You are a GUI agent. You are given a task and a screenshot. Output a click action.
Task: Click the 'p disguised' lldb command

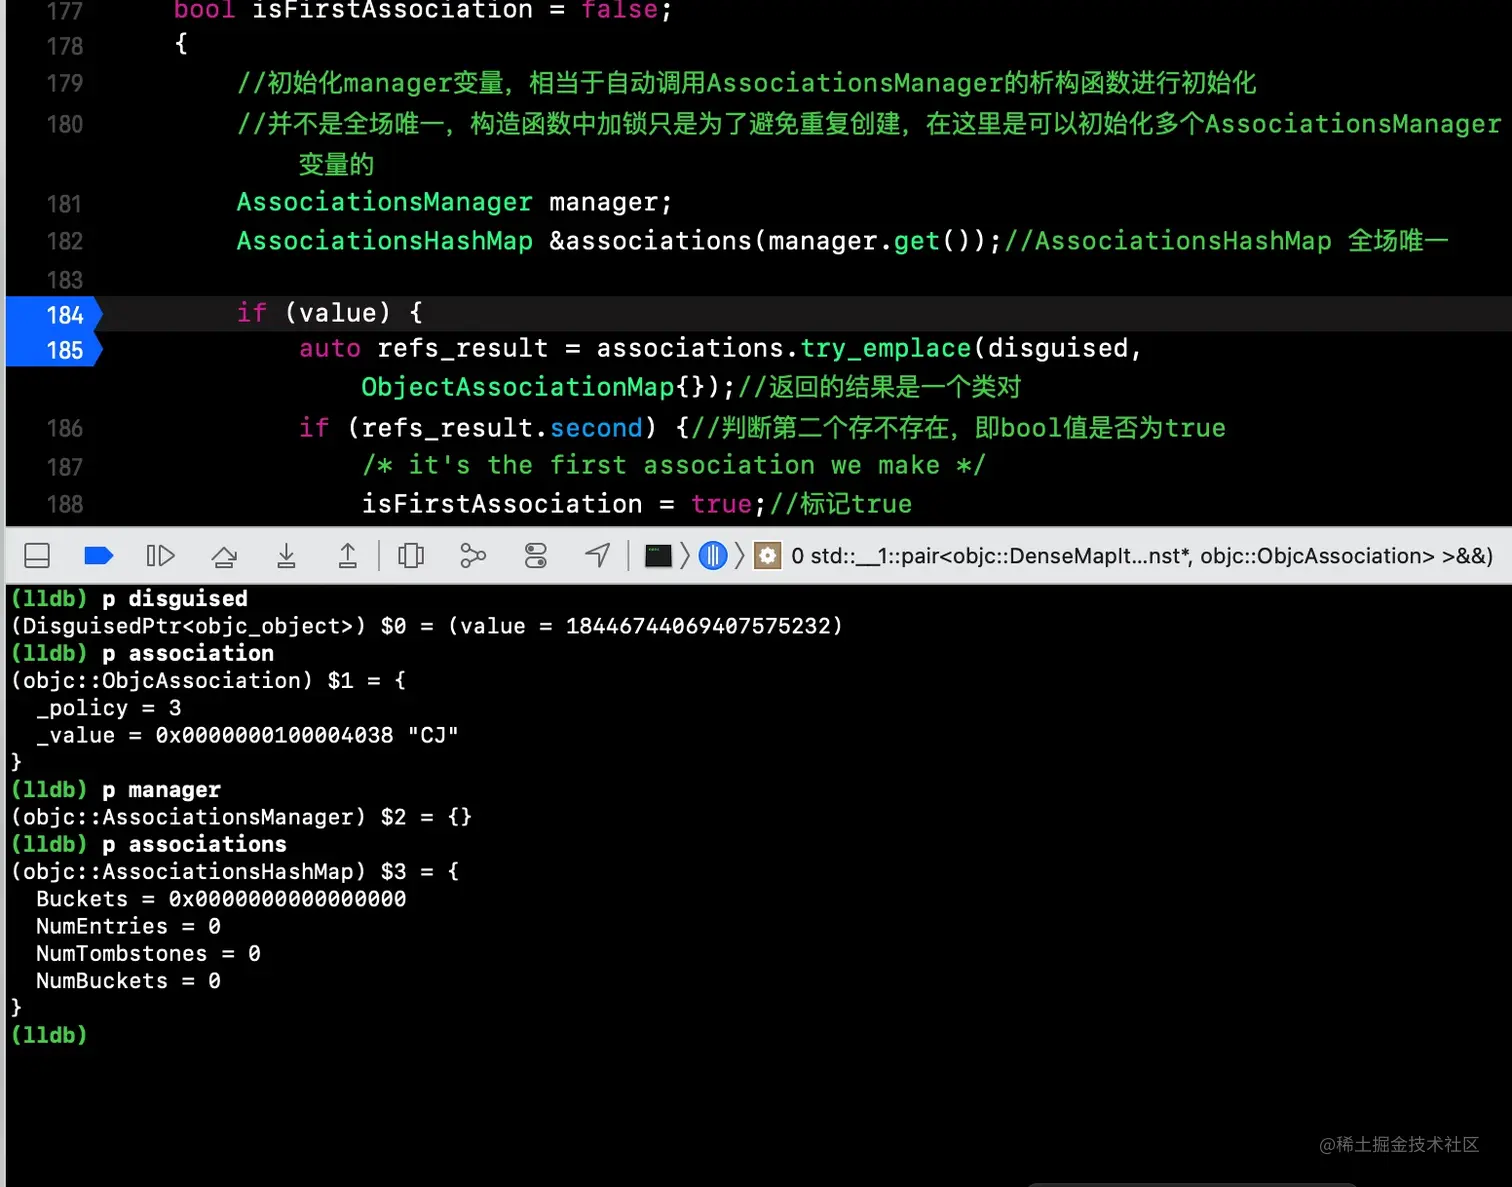tap(175, 598)
